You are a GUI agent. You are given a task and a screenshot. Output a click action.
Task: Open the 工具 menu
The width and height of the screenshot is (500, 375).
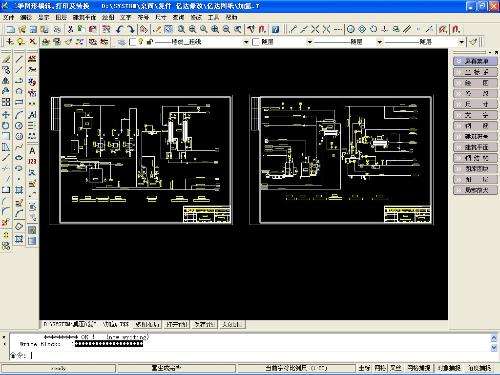[x=213, y=17]
